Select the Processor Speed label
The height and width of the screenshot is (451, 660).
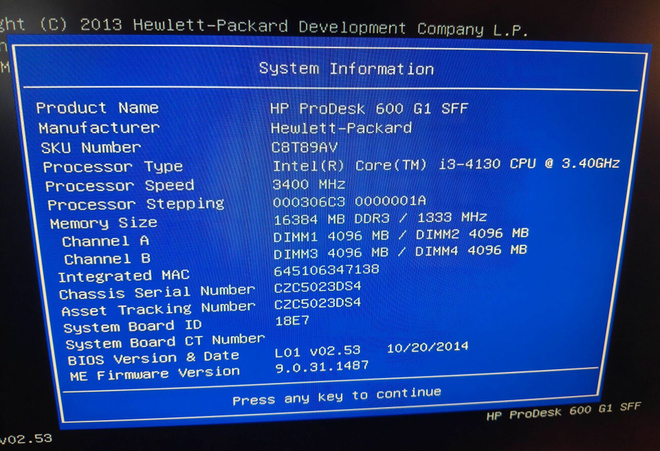(x=120, y=185)
